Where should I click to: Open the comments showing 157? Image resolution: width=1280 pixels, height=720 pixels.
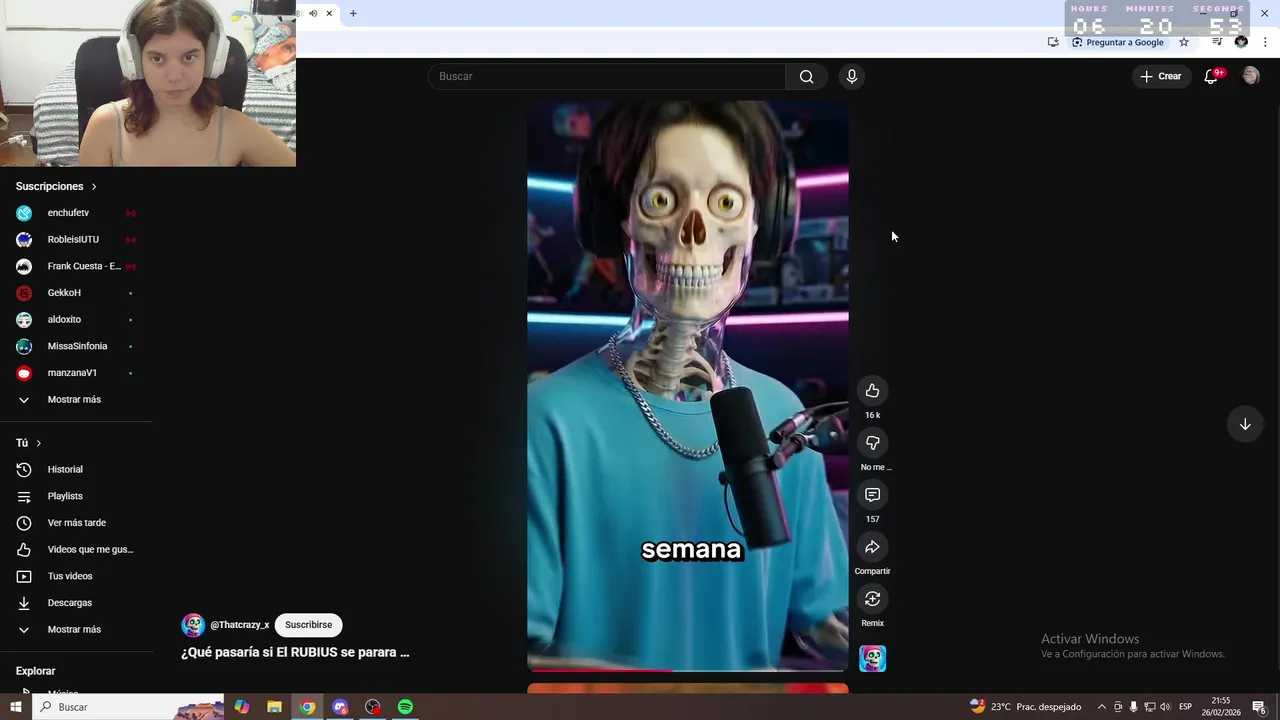(872, 495)
